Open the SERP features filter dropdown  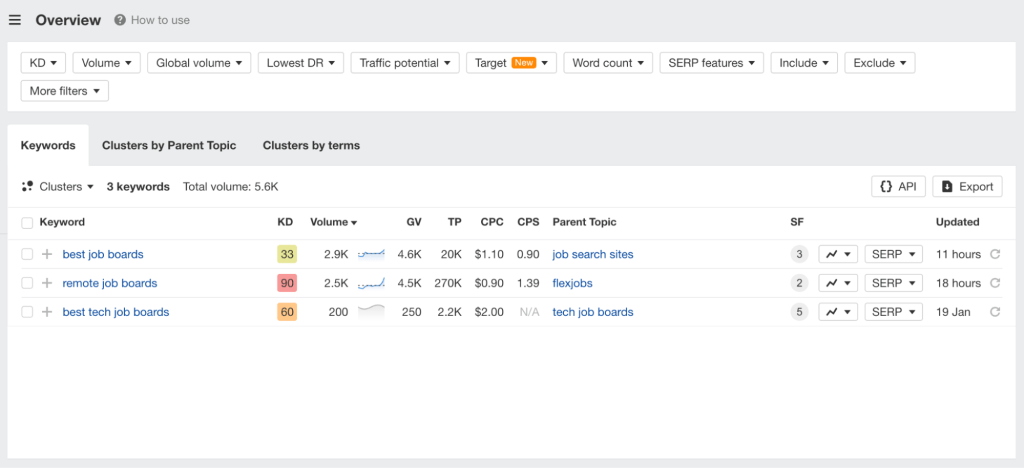click(x=711, y=63)
